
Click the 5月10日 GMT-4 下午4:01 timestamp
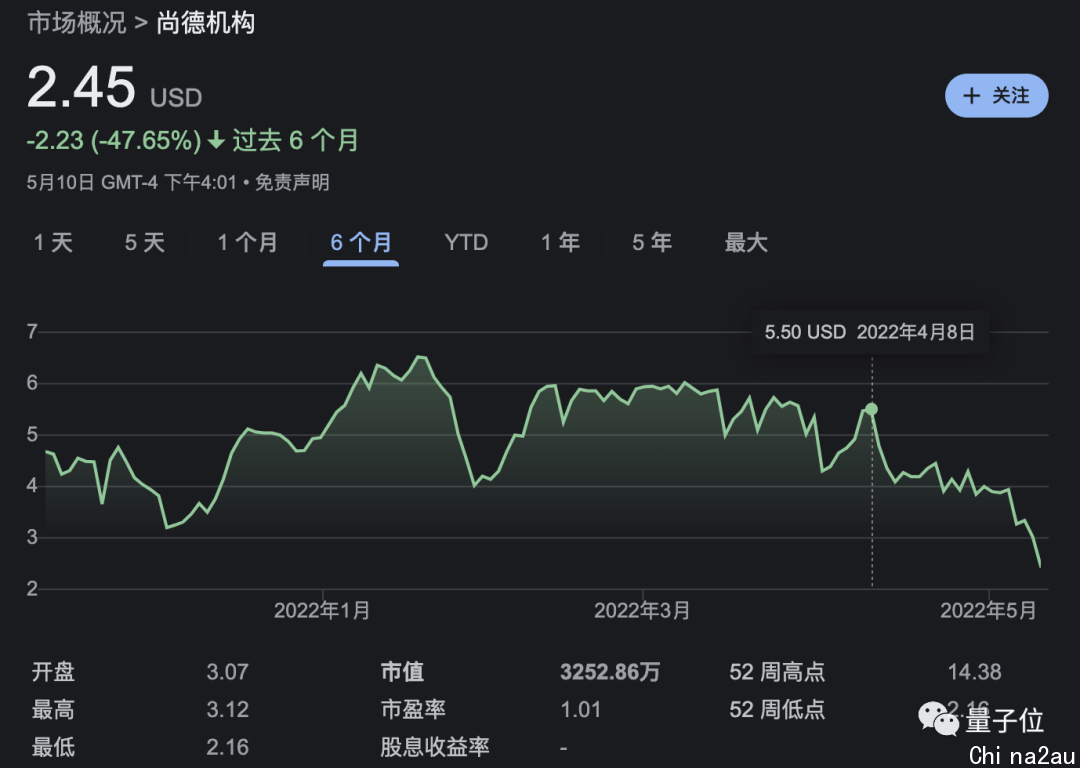[132, 183]
